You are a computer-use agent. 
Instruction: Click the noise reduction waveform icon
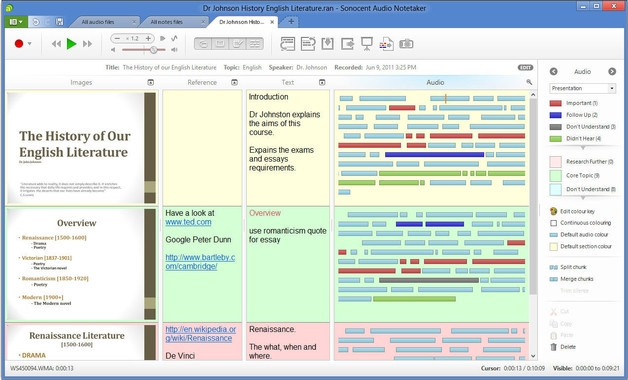click(174, 38)
